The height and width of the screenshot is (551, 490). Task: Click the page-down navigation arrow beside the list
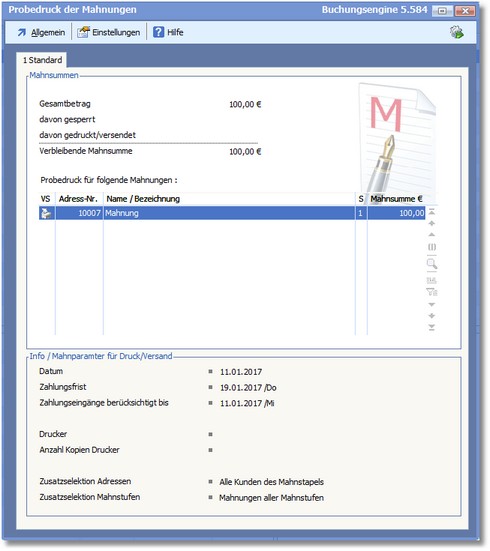(432, 316)
